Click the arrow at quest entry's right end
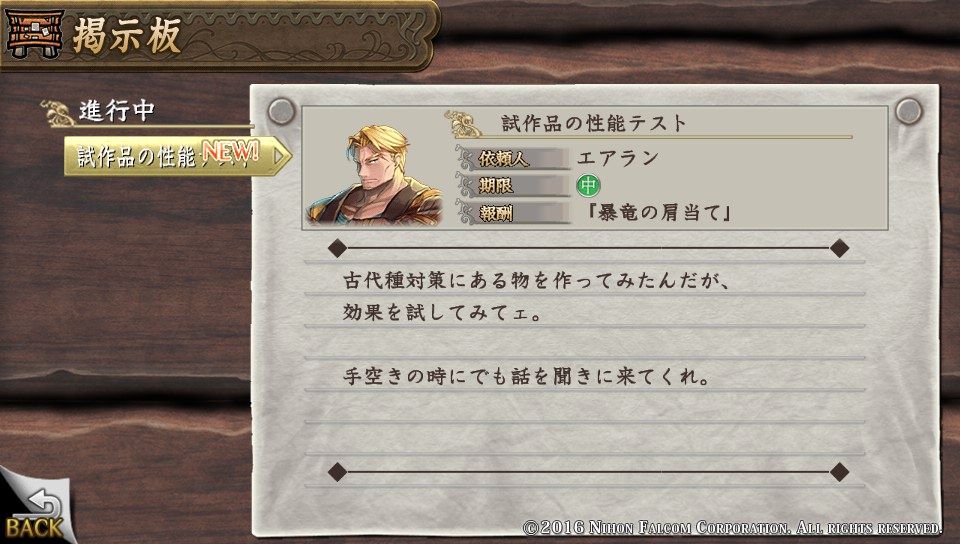Viewport: 960px width, 544px height. pyautogui.click(x=279, y=156)
